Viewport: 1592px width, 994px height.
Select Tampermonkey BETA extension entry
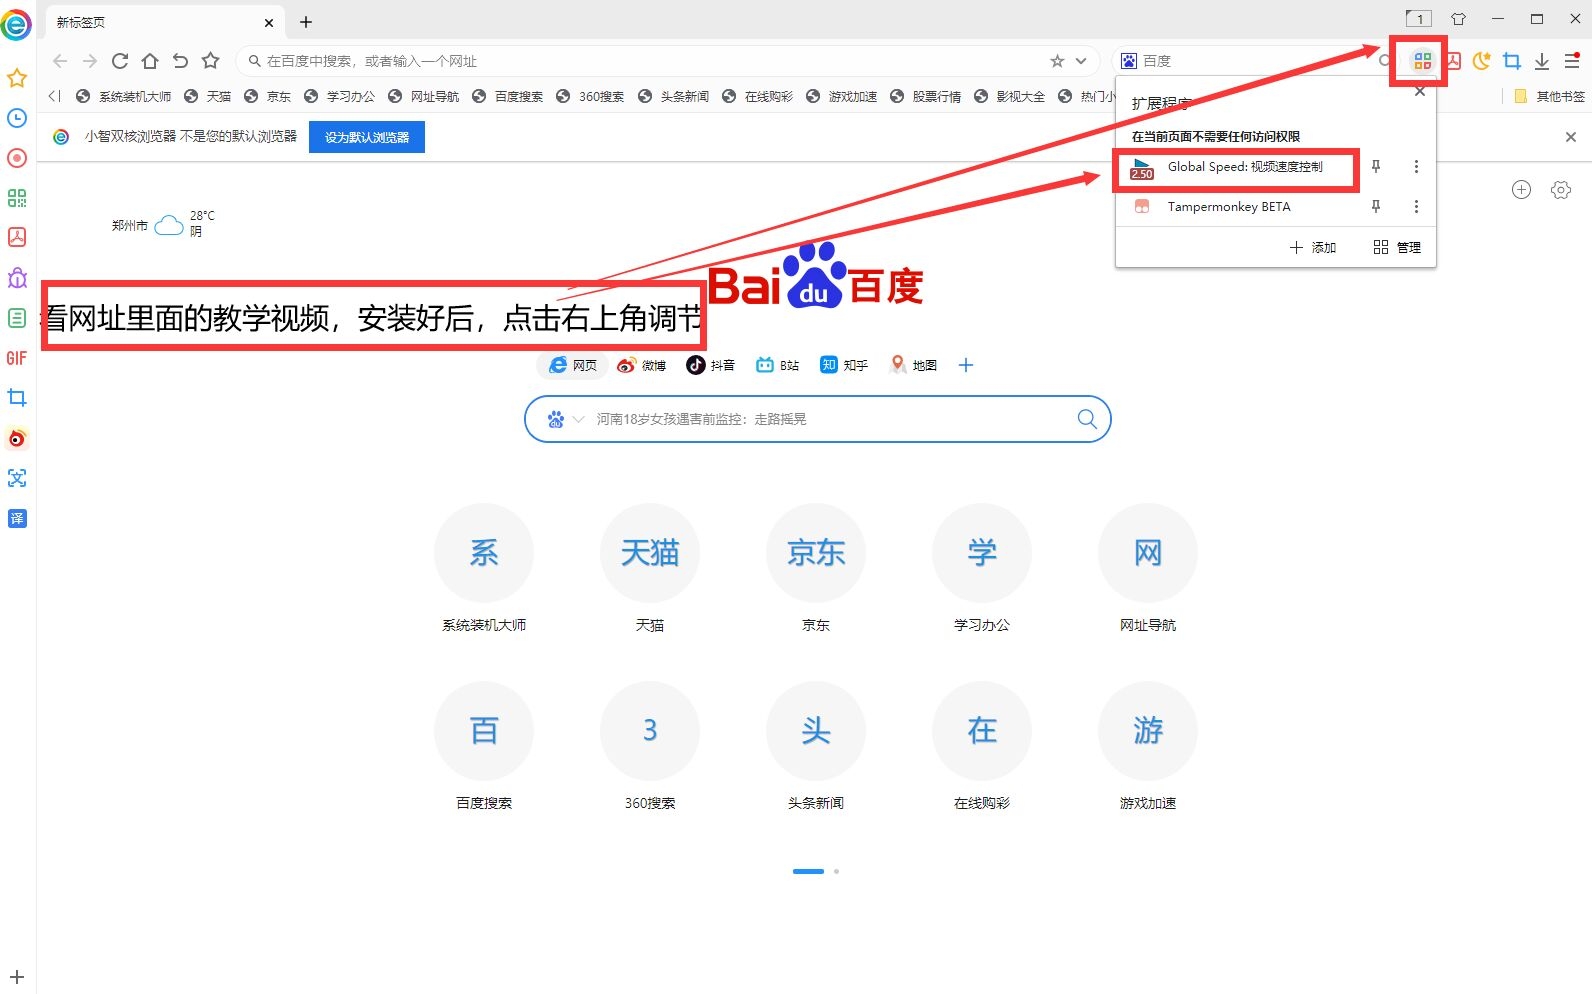tap(1236, 207)
